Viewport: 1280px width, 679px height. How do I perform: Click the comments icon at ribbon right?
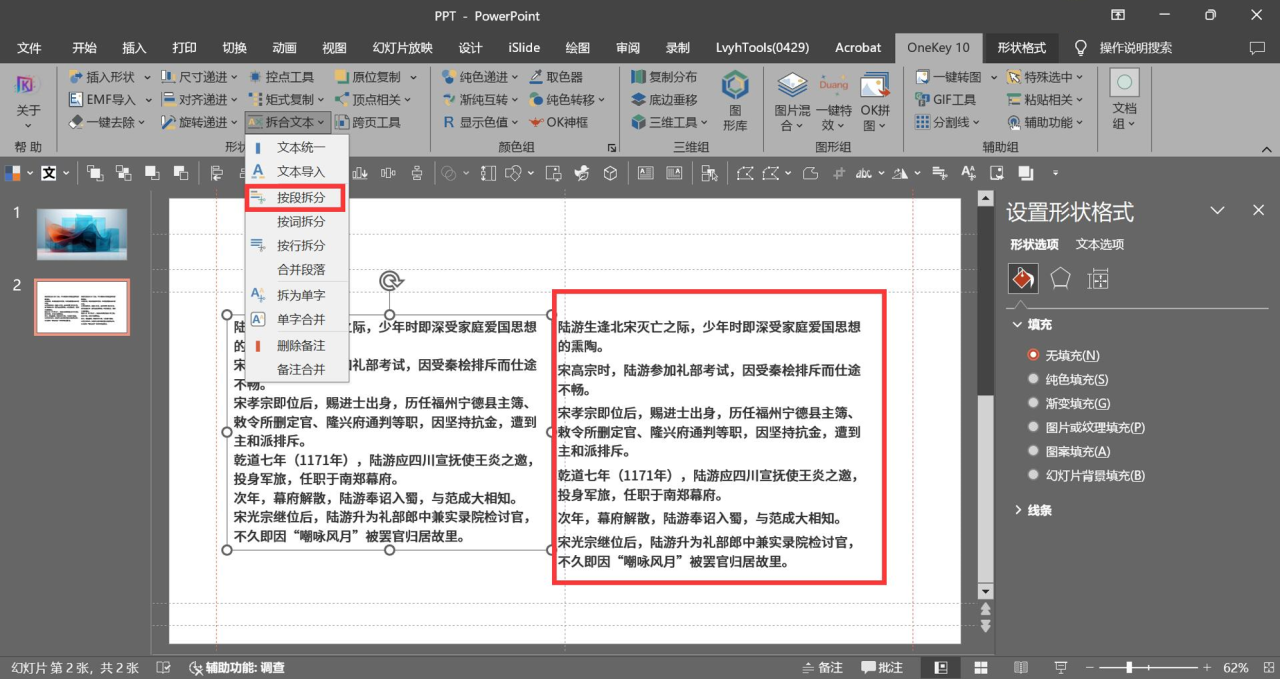pos(1257,47)
